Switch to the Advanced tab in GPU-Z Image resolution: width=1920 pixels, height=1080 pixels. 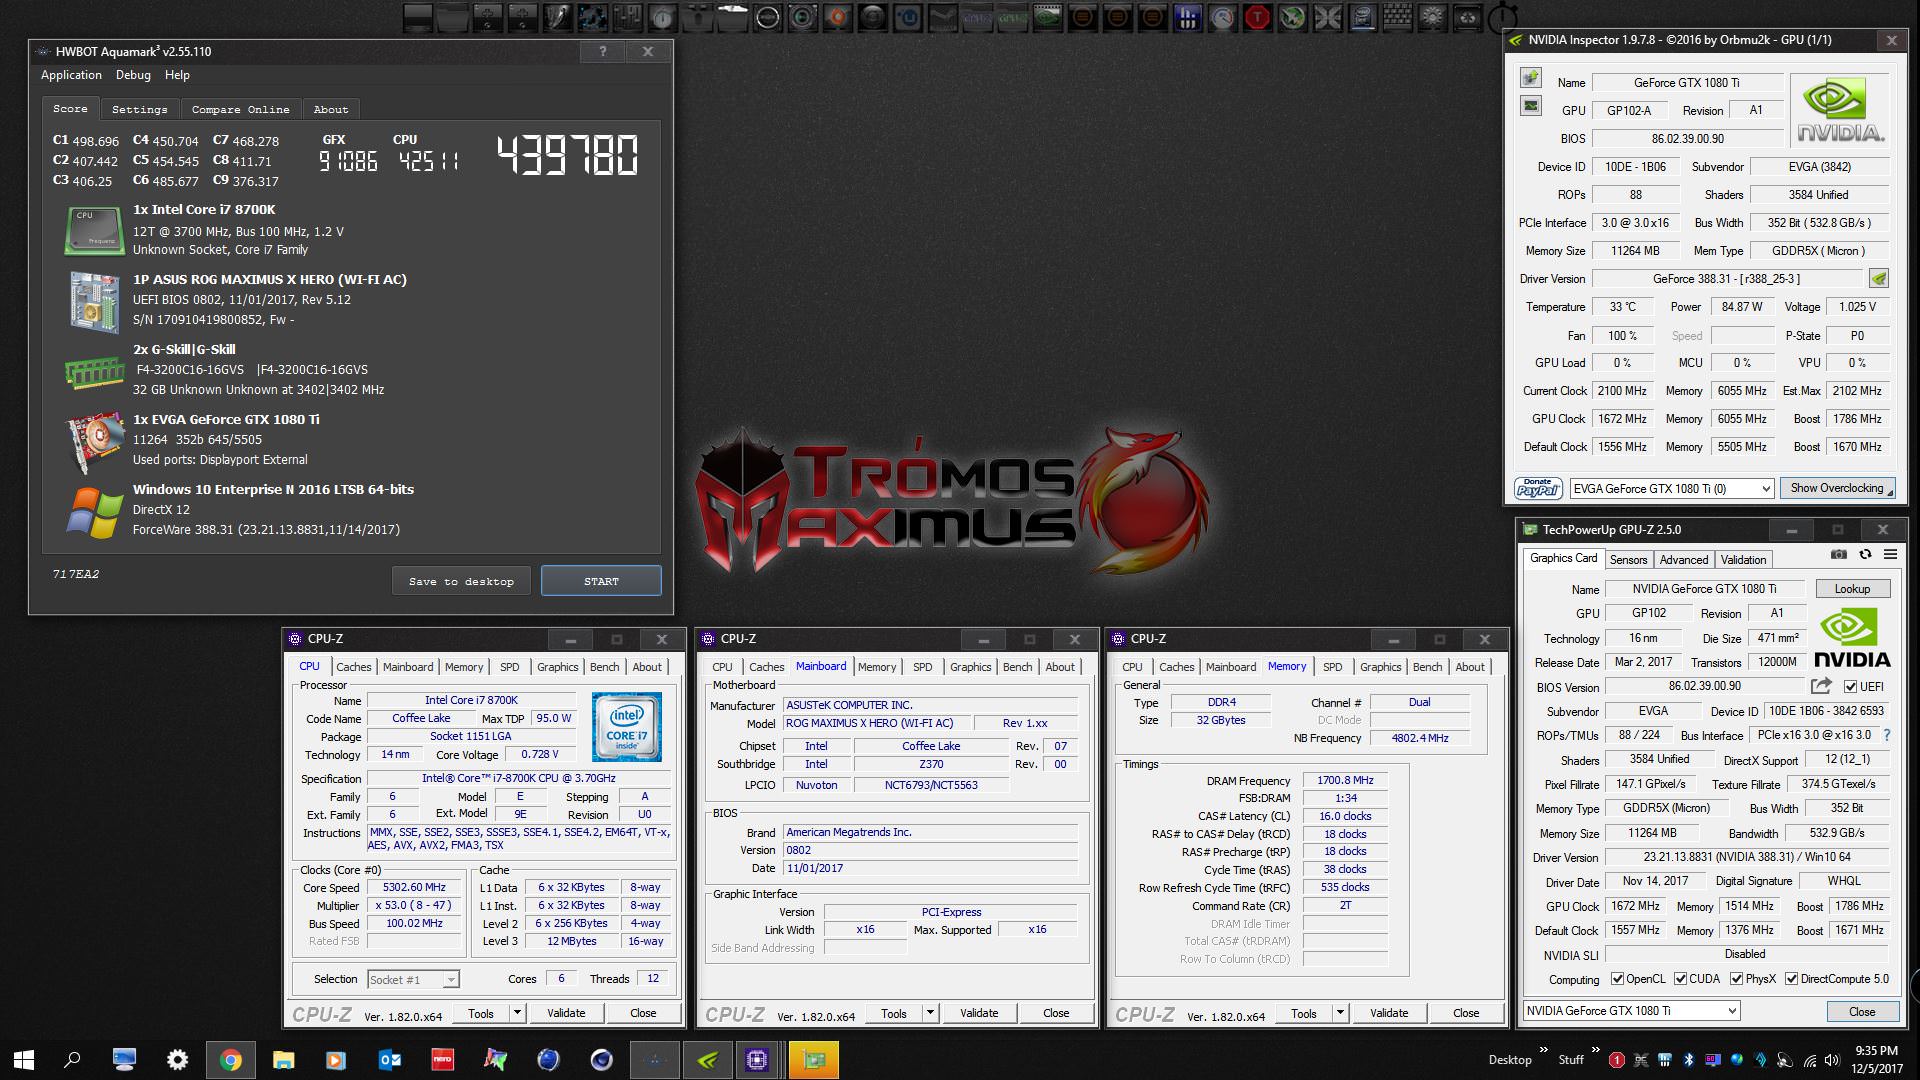[x=1684, y=559]
